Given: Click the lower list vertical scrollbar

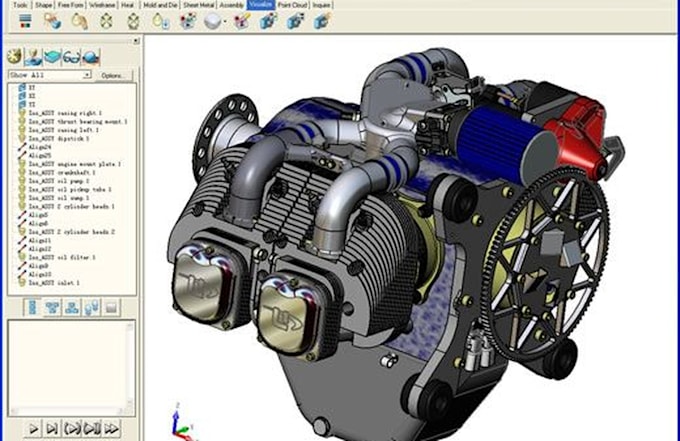Looking at the screenshot, I should pos(129,364).
